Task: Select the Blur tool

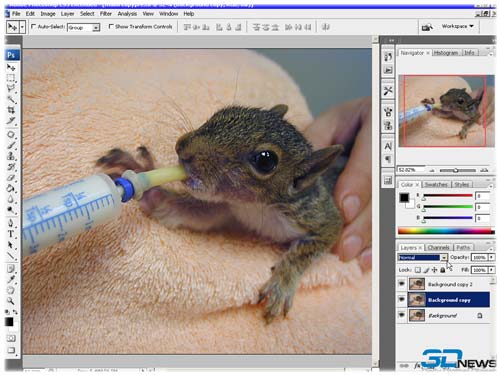Action: [11, 199]
